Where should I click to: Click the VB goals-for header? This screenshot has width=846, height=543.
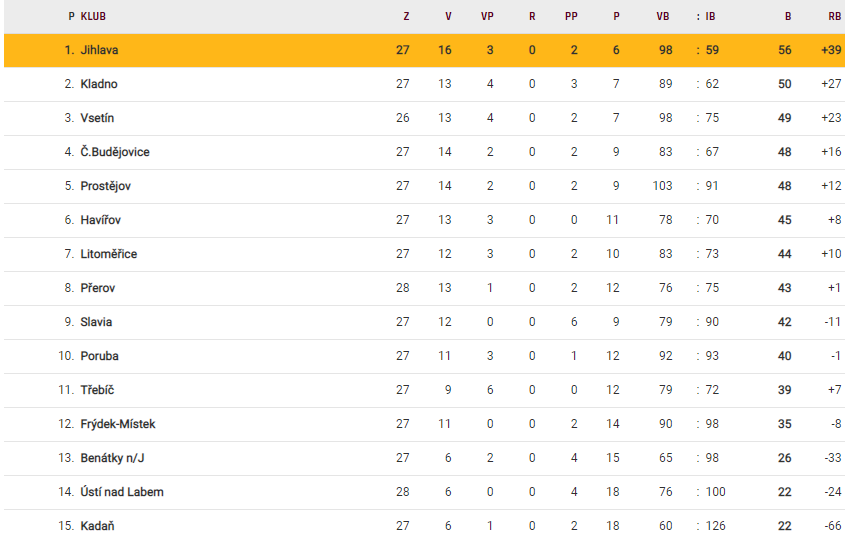click(663, 16)
